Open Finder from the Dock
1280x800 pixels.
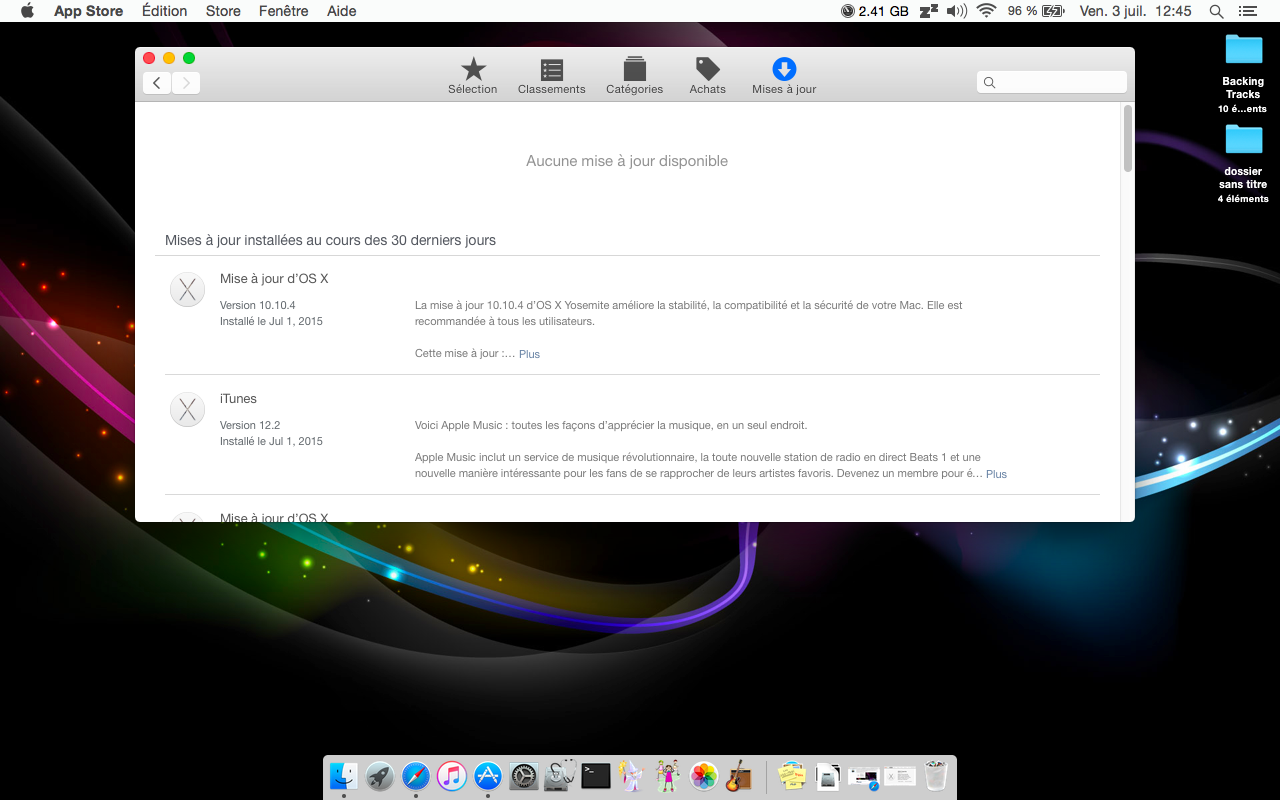[x=344, y=776]
